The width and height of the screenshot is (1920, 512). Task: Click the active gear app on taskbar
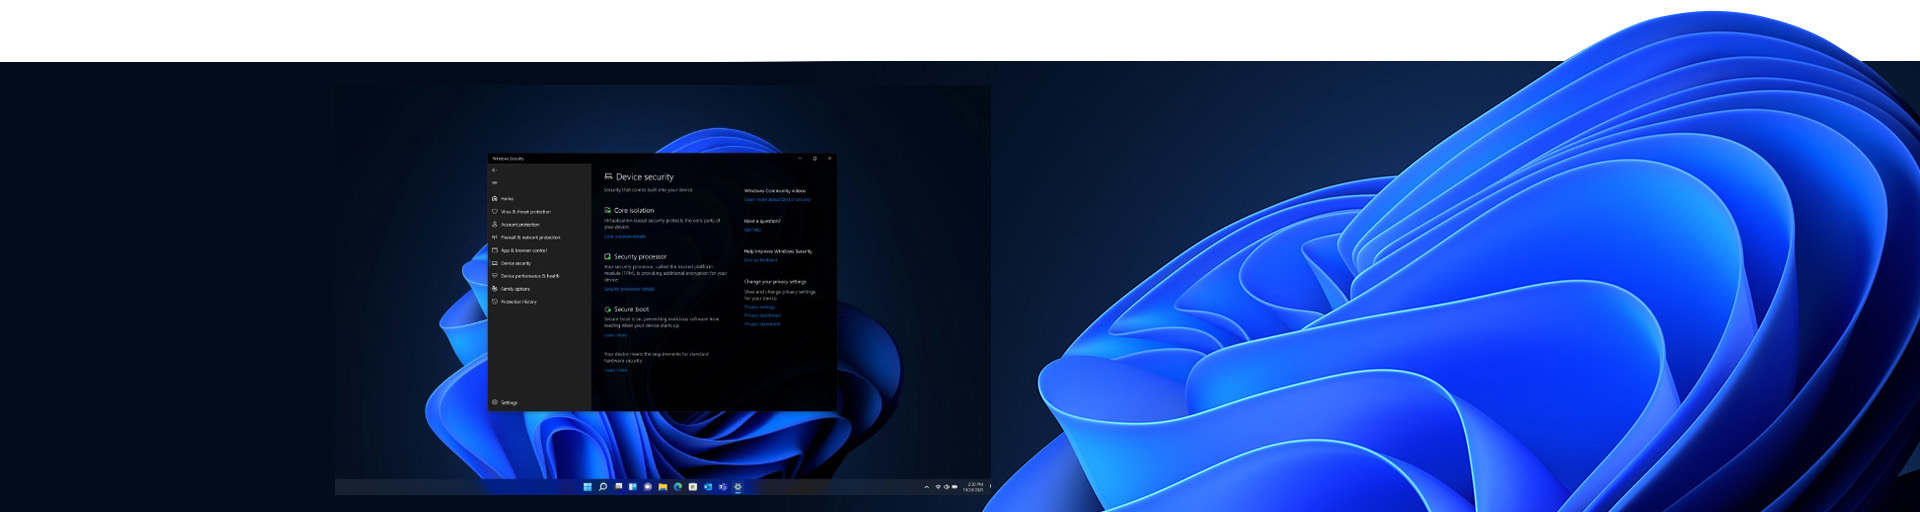coord(738,487)
